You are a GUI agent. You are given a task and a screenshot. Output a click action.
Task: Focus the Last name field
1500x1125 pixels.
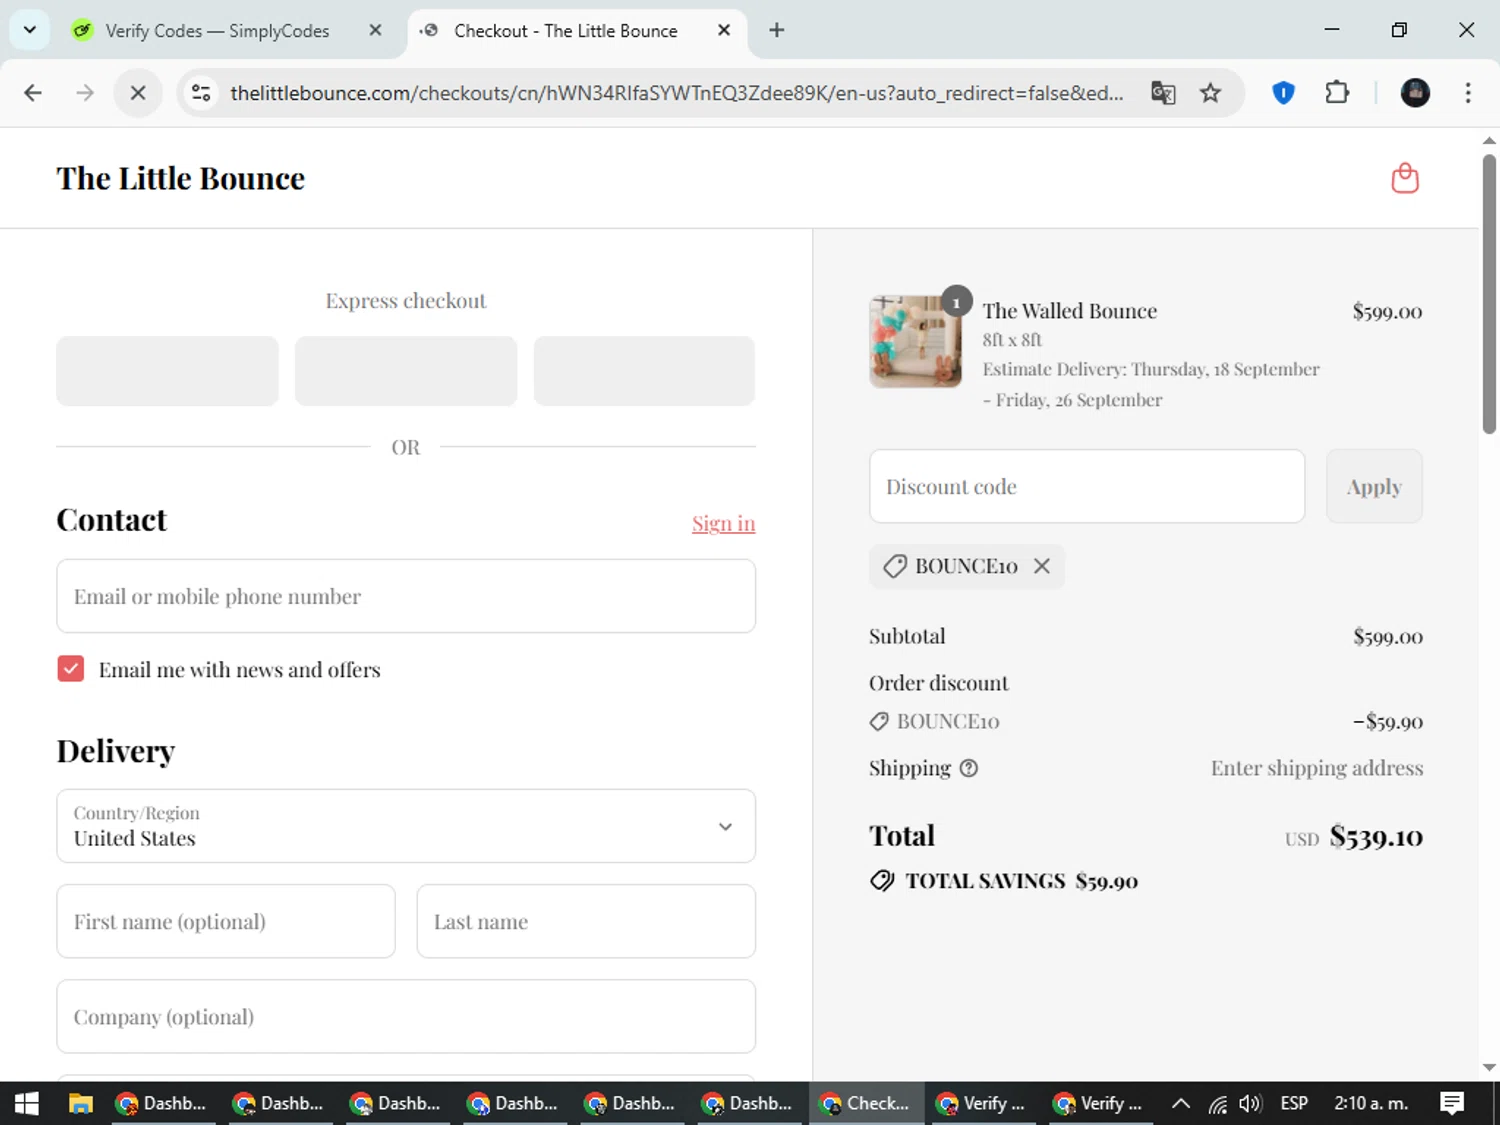586,921
